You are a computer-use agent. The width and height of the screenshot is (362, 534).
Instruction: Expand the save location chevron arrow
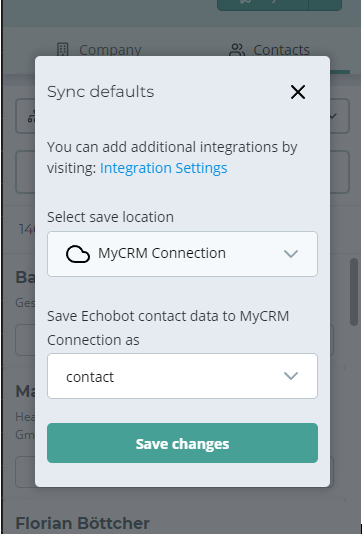(x=291, y=254)
